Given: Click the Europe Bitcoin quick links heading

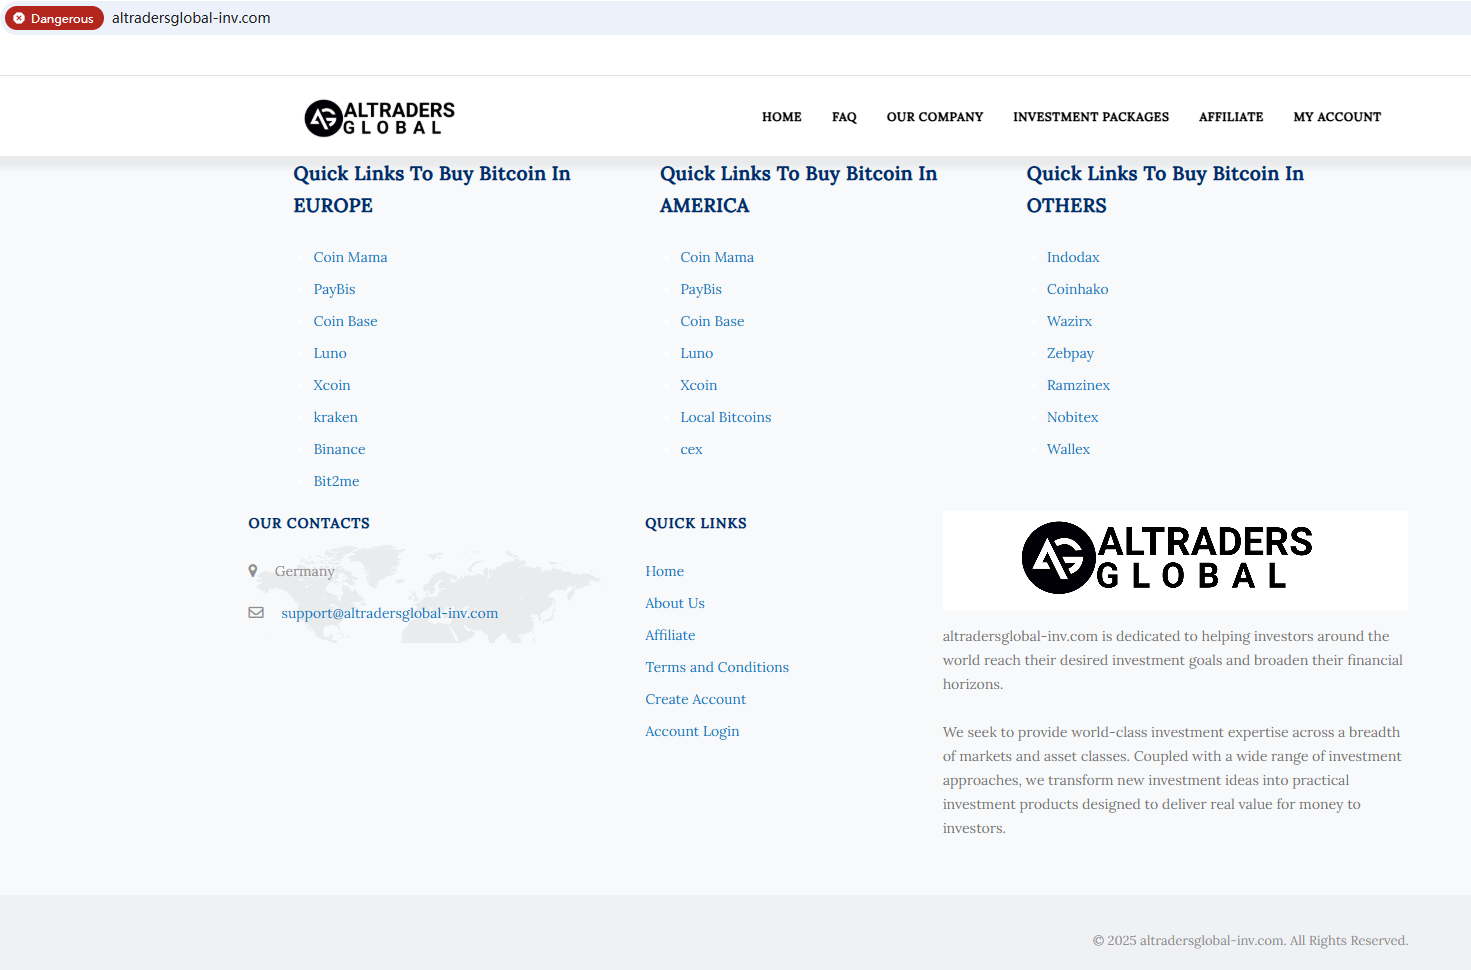Looking at the screenshot, I should tap(432, 189).
